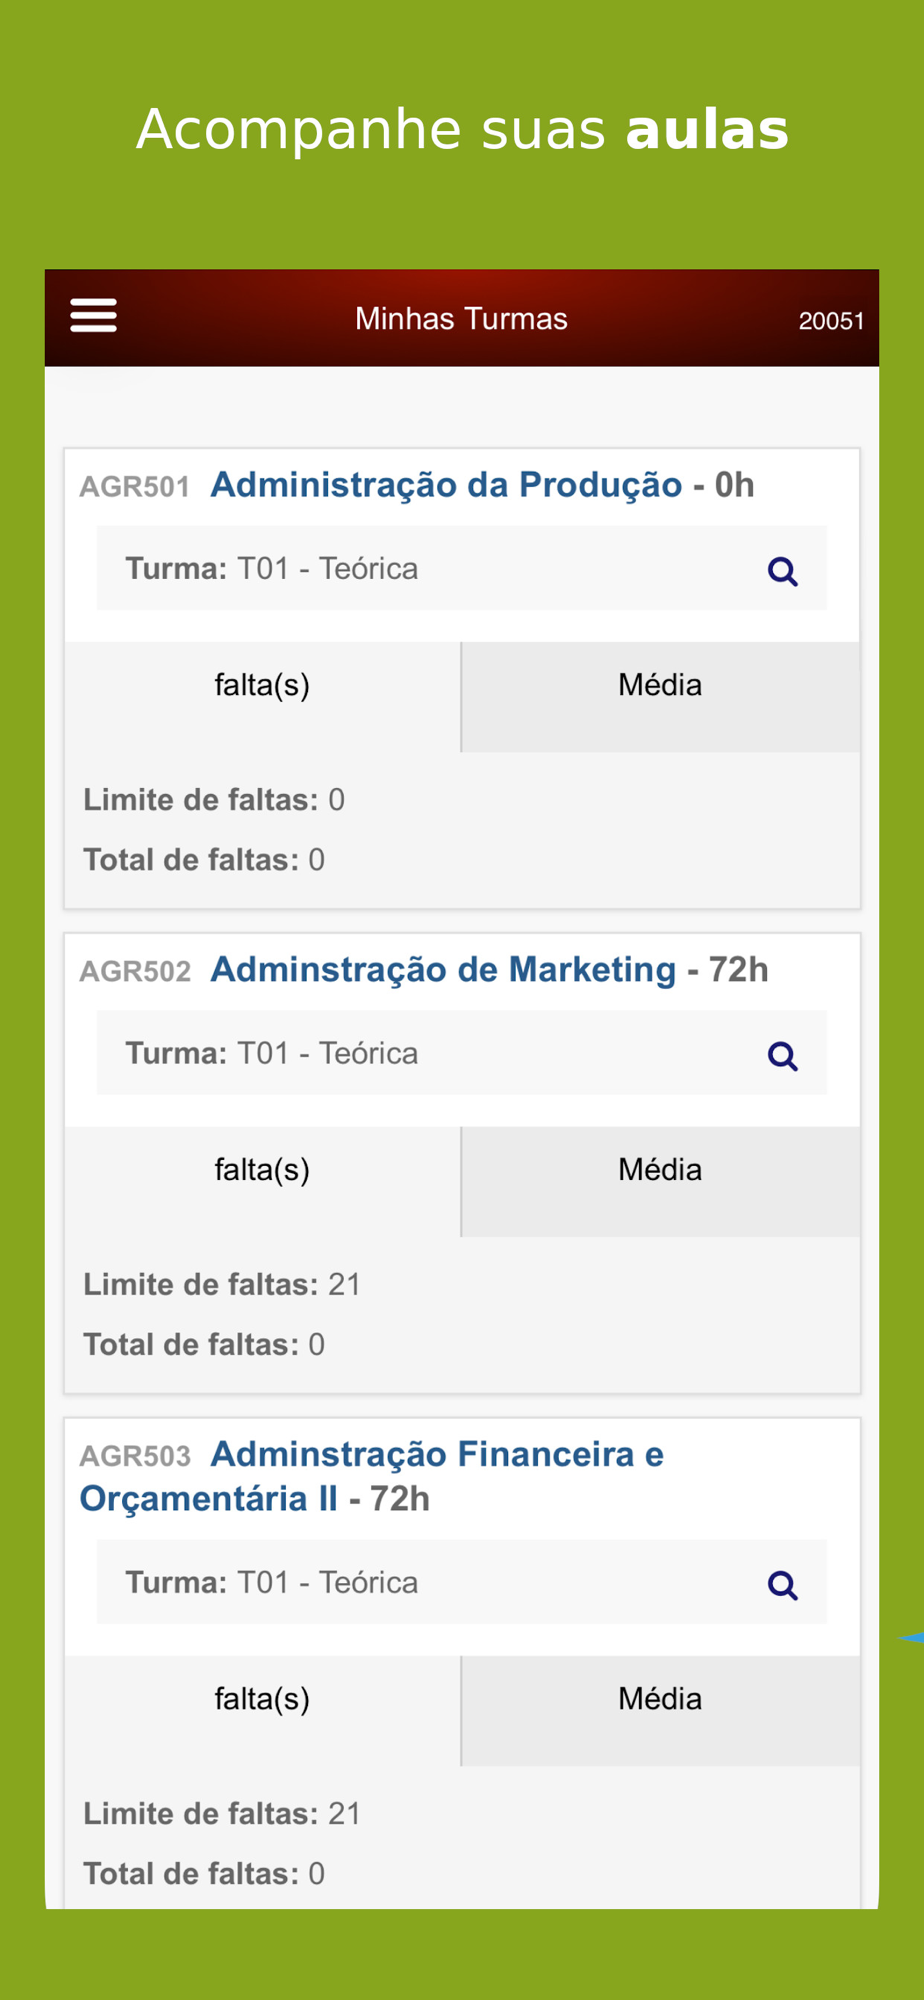Click the Minhas Turmas header title
This screenshot has width=924, height=2000.
461,319
